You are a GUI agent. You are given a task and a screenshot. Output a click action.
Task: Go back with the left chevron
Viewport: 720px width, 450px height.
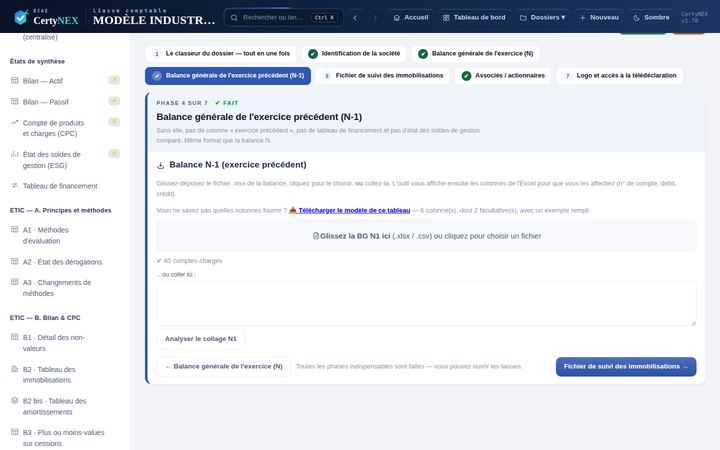pos(355,17)
